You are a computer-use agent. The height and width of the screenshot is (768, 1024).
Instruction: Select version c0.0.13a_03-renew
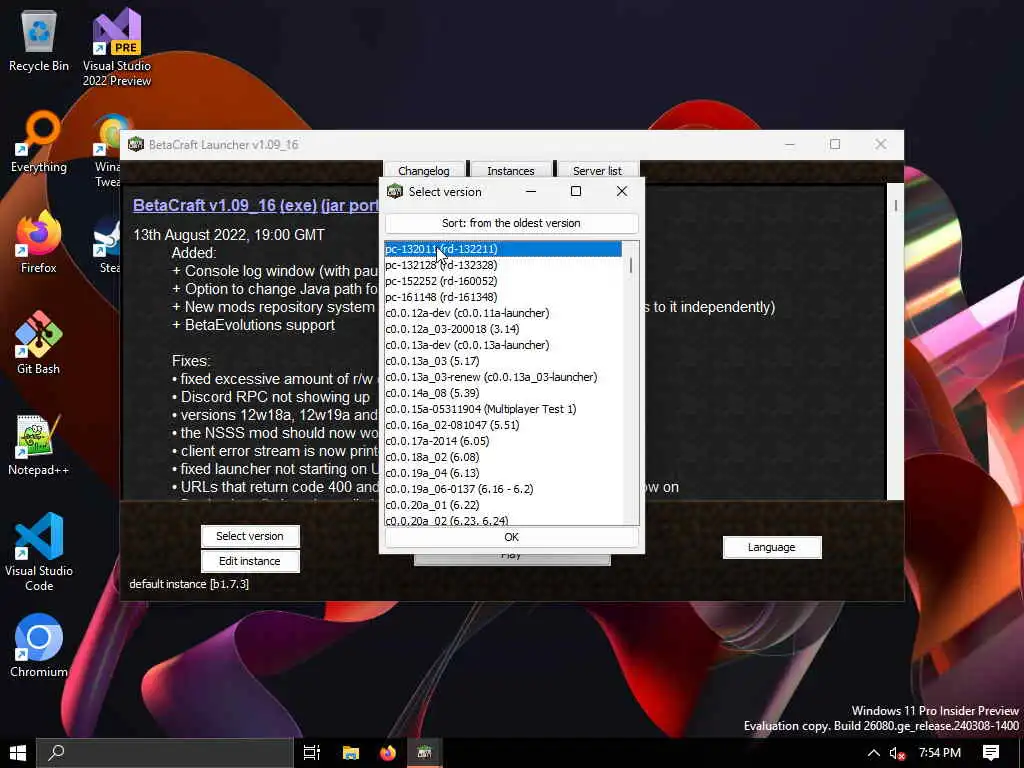[x=503, y=377]
